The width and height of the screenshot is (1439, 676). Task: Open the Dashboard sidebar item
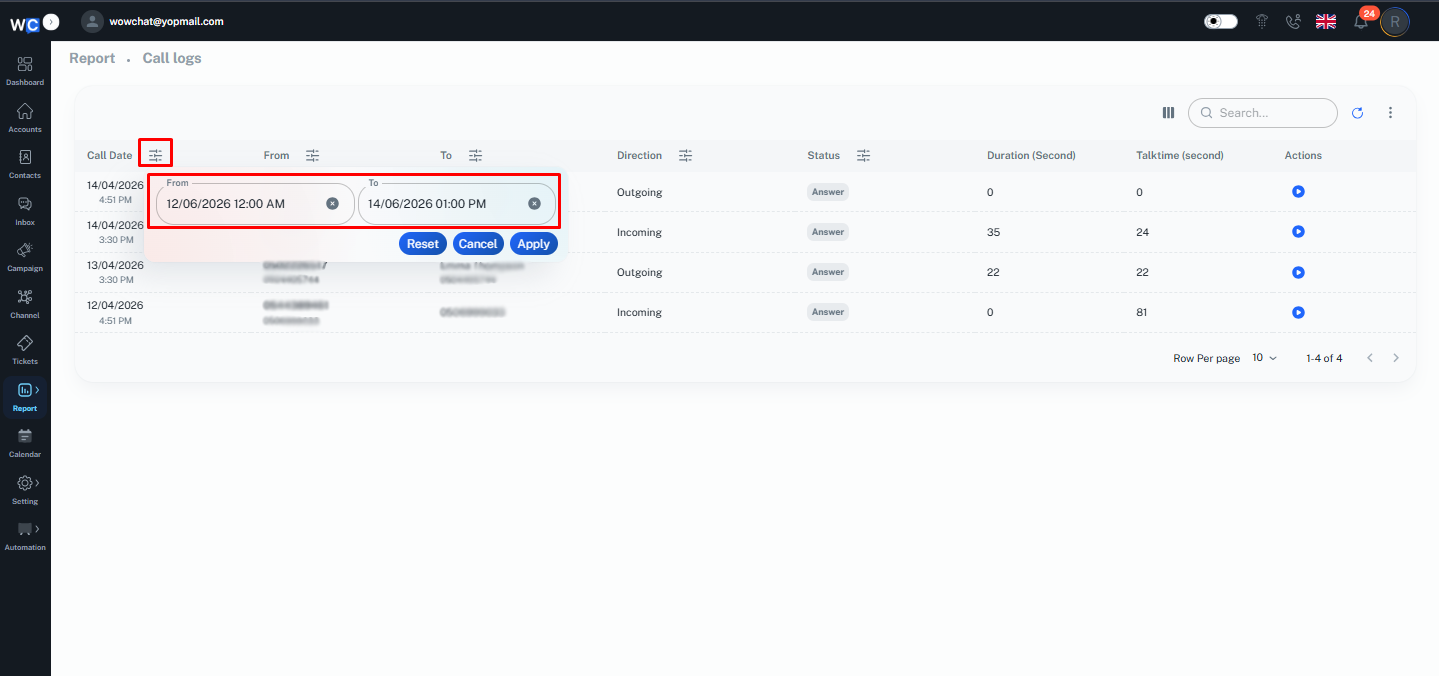click(25, 71)
